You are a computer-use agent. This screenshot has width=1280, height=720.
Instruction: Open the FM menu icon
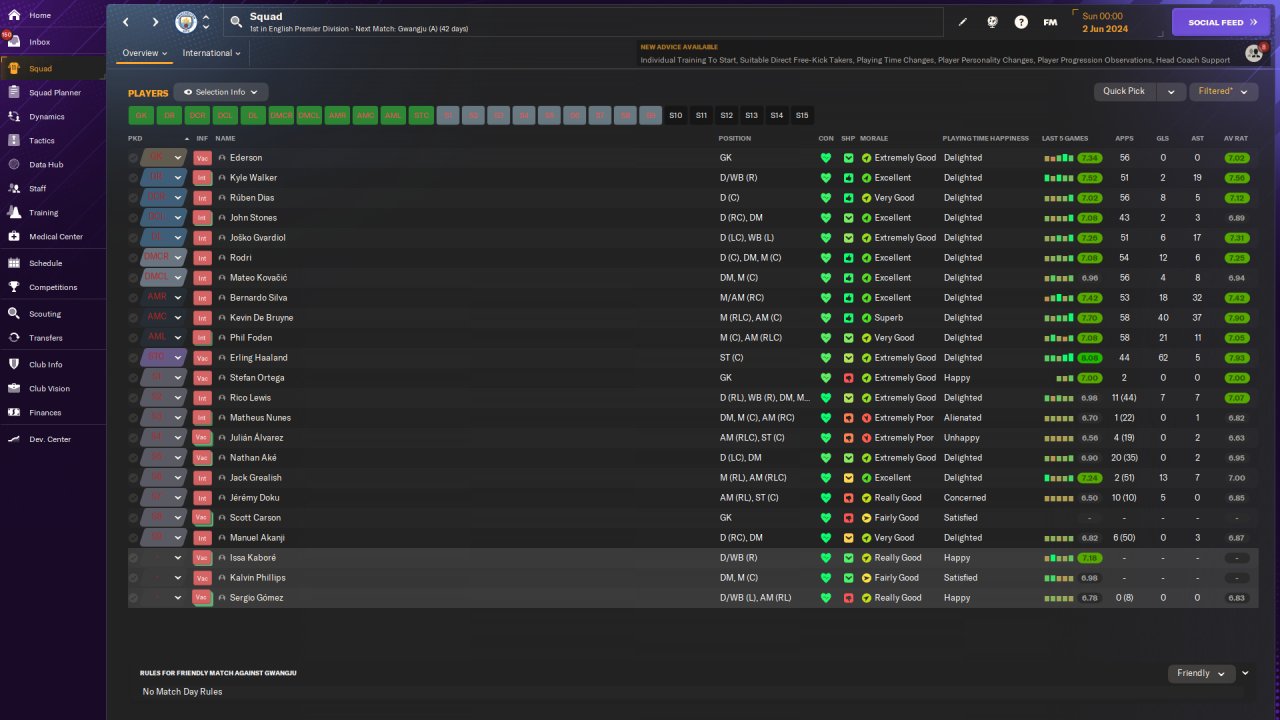click(1050, 22)
